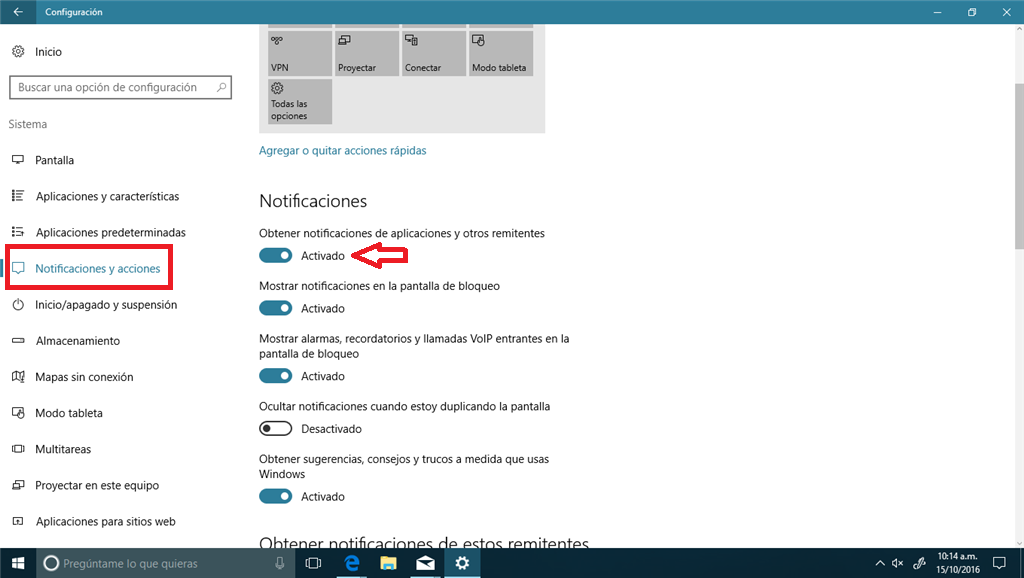Click the Inicio gear icon

point(18,52)
